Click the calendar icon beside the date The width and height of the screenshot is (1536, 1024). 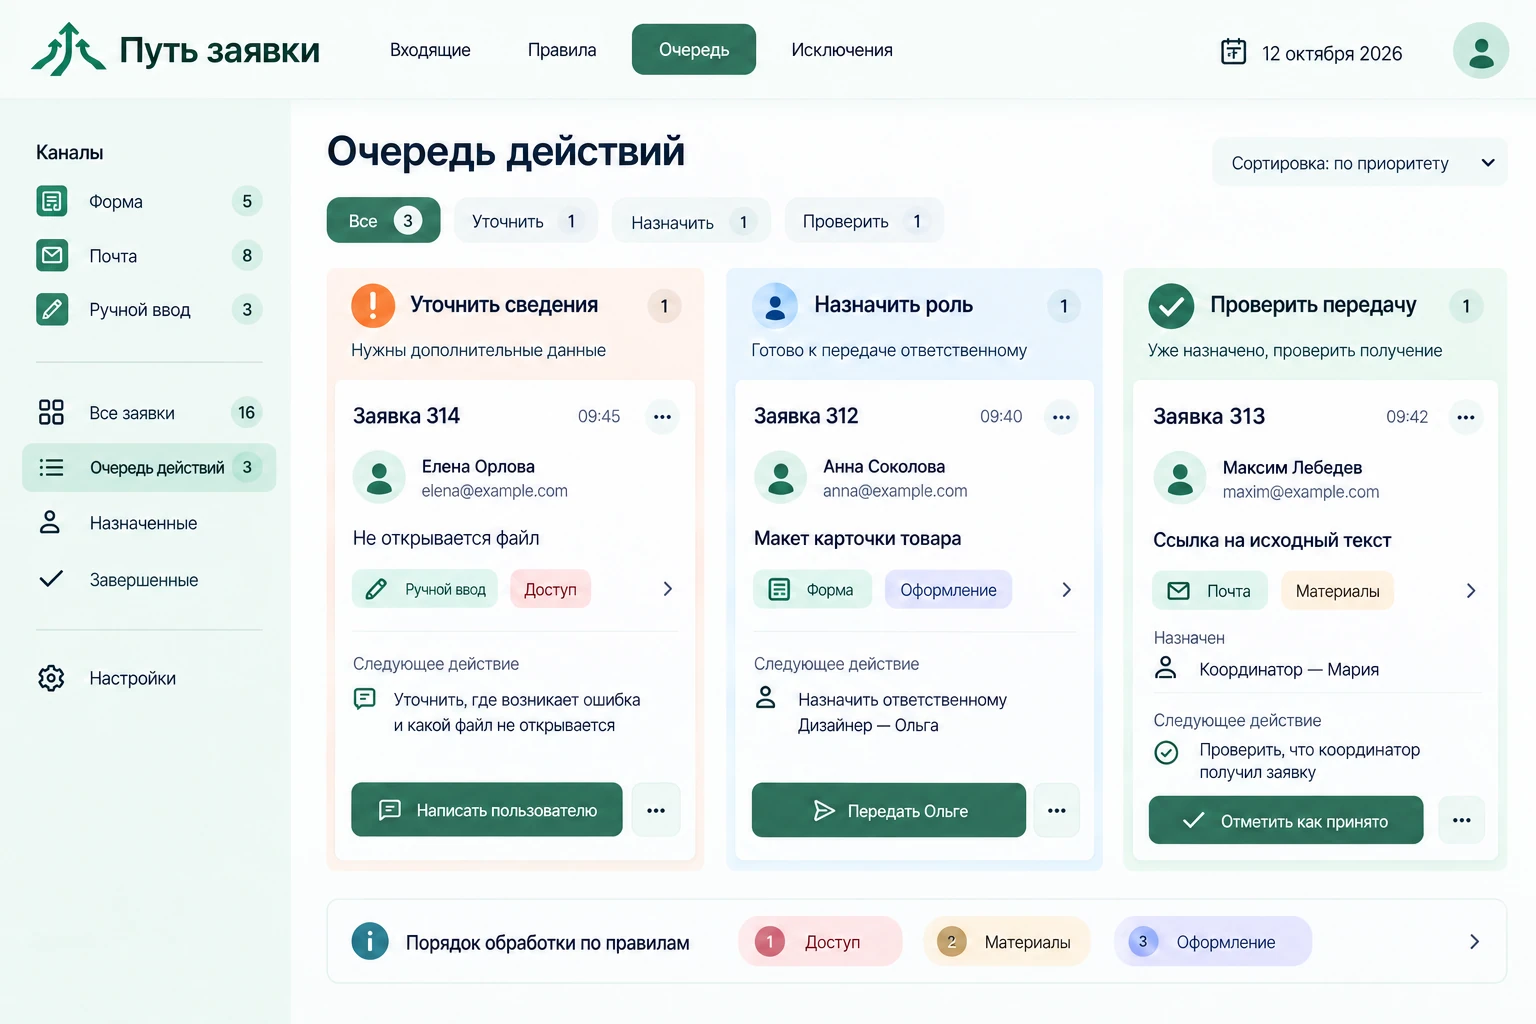click(1233, 51)
